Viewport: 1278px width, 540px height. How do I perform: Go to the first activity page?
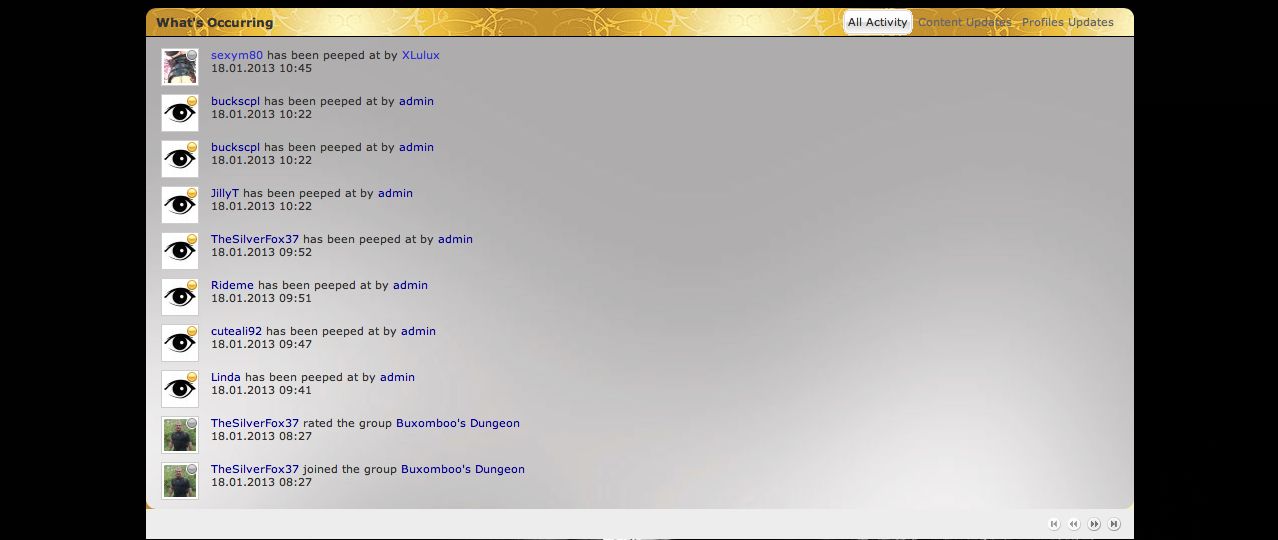[x=1054, y=524]
